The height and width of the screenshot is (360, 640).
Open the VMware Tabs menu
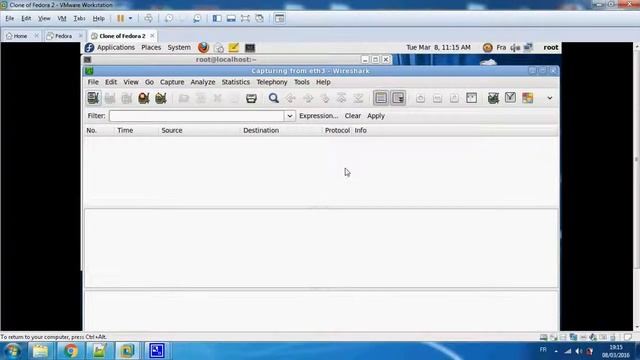pos(79,18)
